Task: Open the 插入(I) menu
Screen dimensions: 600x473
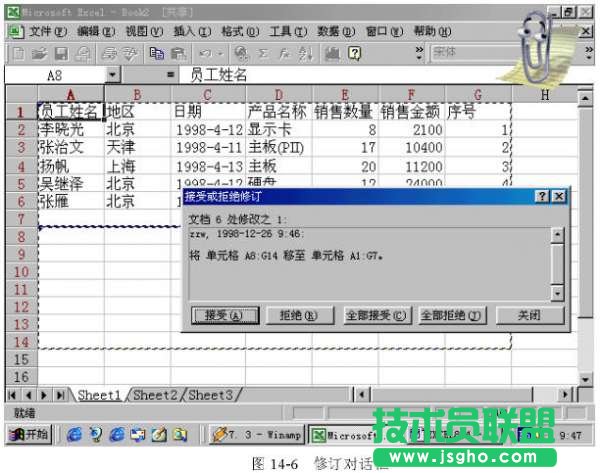Action: (192, 31)
